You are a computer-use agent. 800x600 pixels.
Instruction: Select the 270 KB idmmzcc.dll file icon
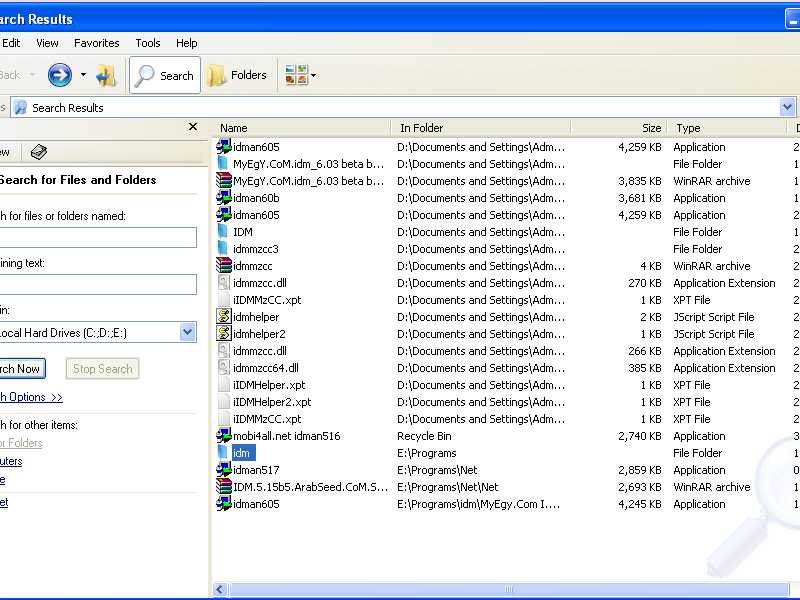223,283
